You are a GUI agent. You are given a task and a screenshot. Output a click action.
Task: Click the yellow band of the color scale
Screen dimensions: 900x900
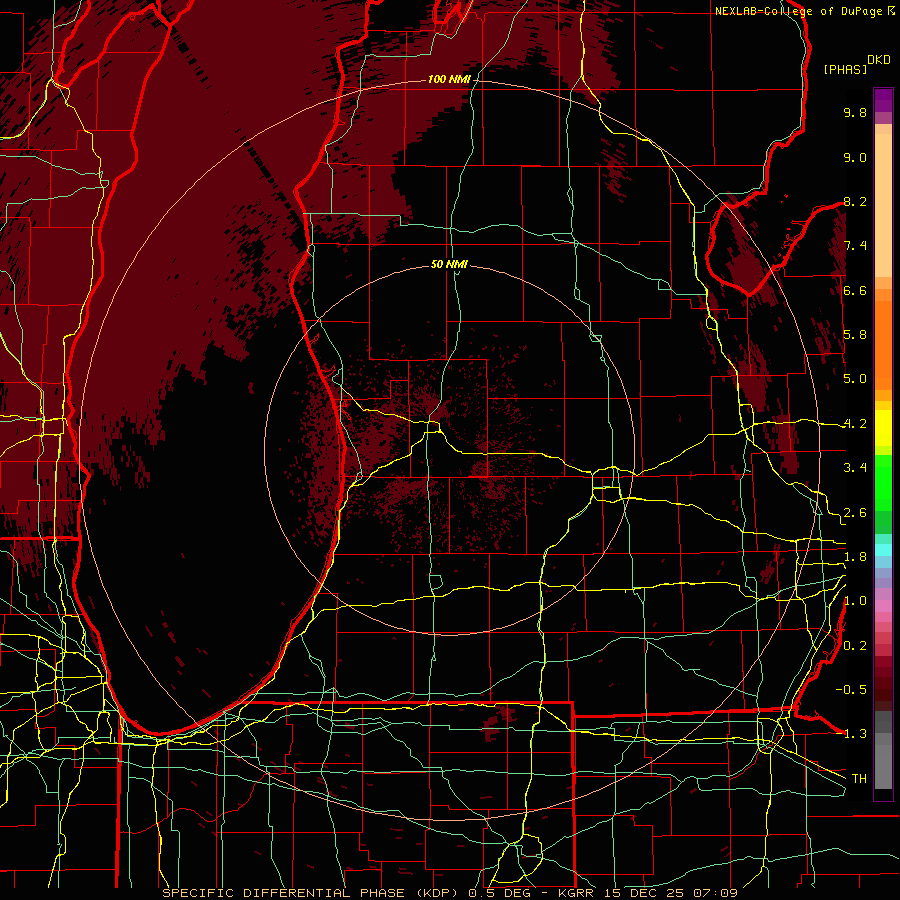(x=883, y=428)
